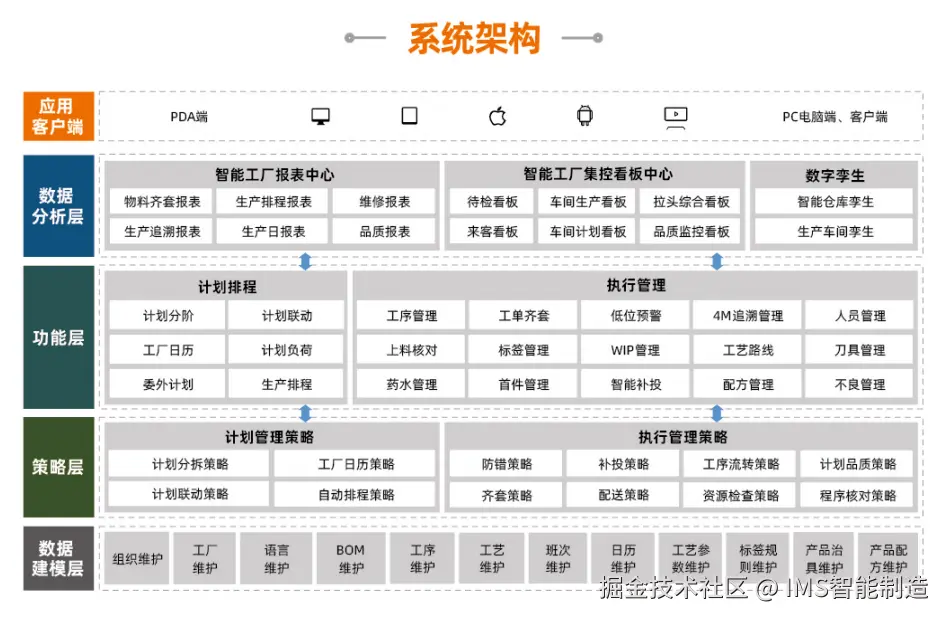The image size is (947, 620).
Task: Click 4M追溯管理 box
Action: click(x=748, y=316)
